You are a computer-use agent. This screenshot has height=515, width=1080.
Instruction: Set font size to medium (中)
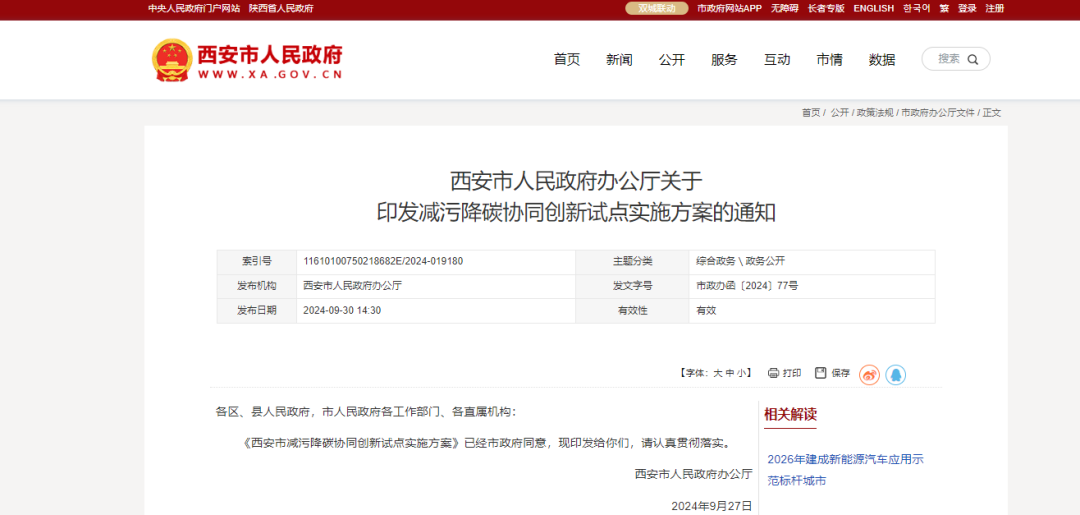pyautogui.click(x=730, y=373)
